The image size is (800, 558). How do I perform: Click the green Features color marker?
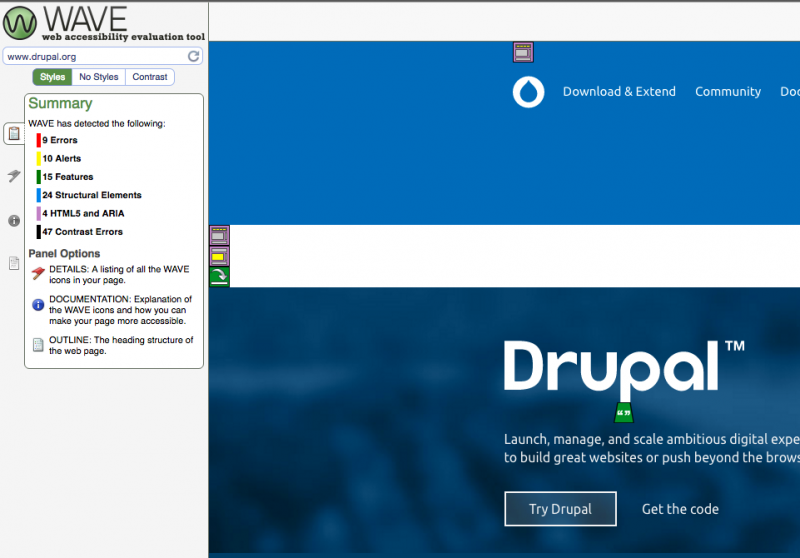tap(39, 177)
